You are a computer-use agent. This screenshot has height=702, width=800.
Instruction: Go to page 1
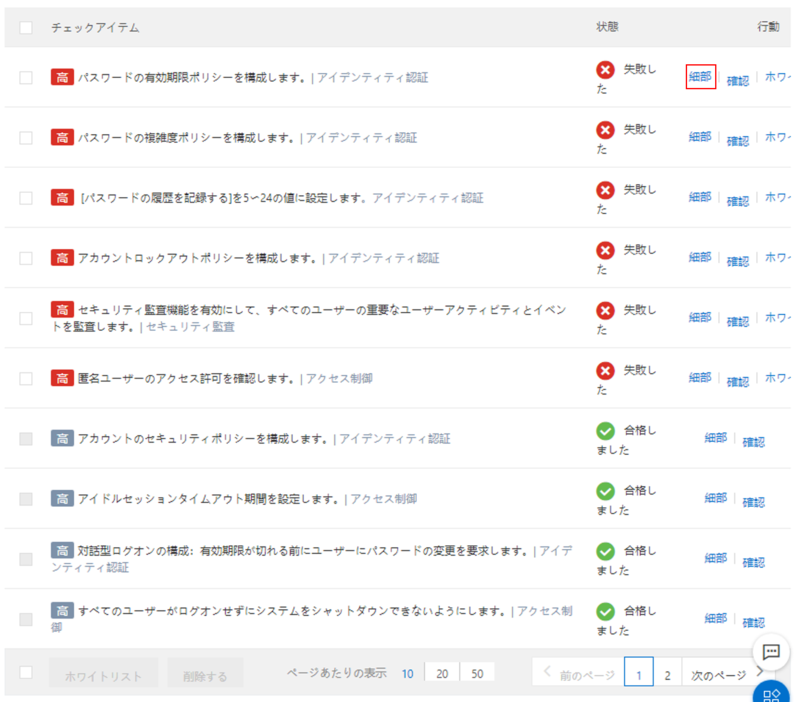[x=639, y=672]
